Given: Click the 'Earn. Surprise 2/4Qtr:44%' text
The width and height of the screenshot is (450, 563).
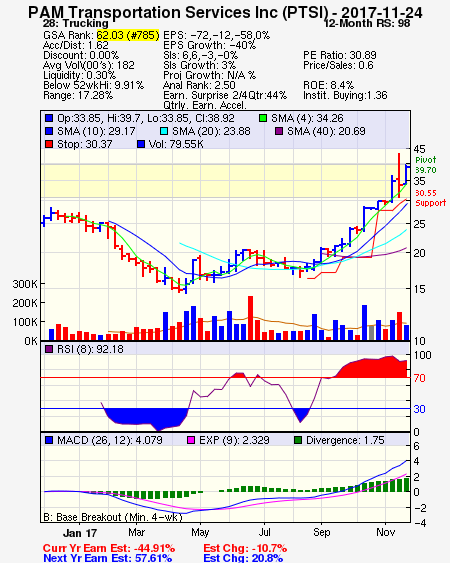Looking at the screenshot, I should [225, 96].
